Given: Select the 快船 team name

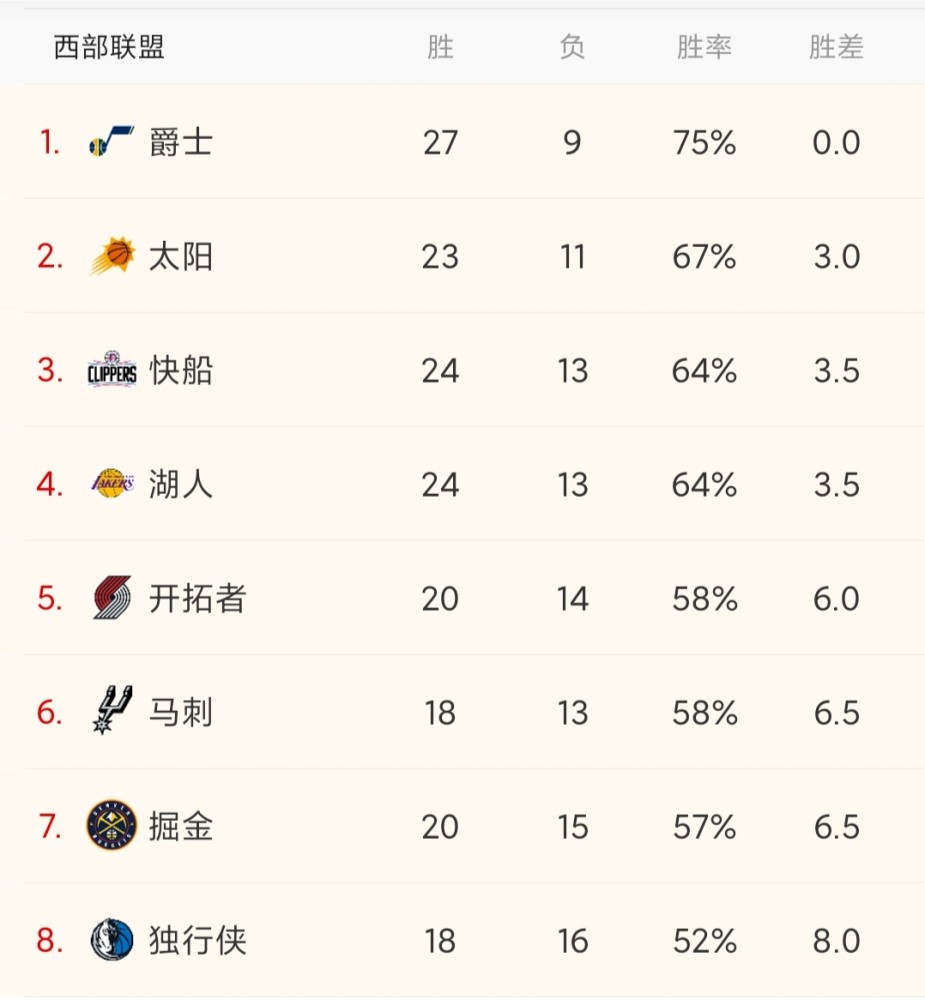Looking at the screenshot, I should point(181,370).
